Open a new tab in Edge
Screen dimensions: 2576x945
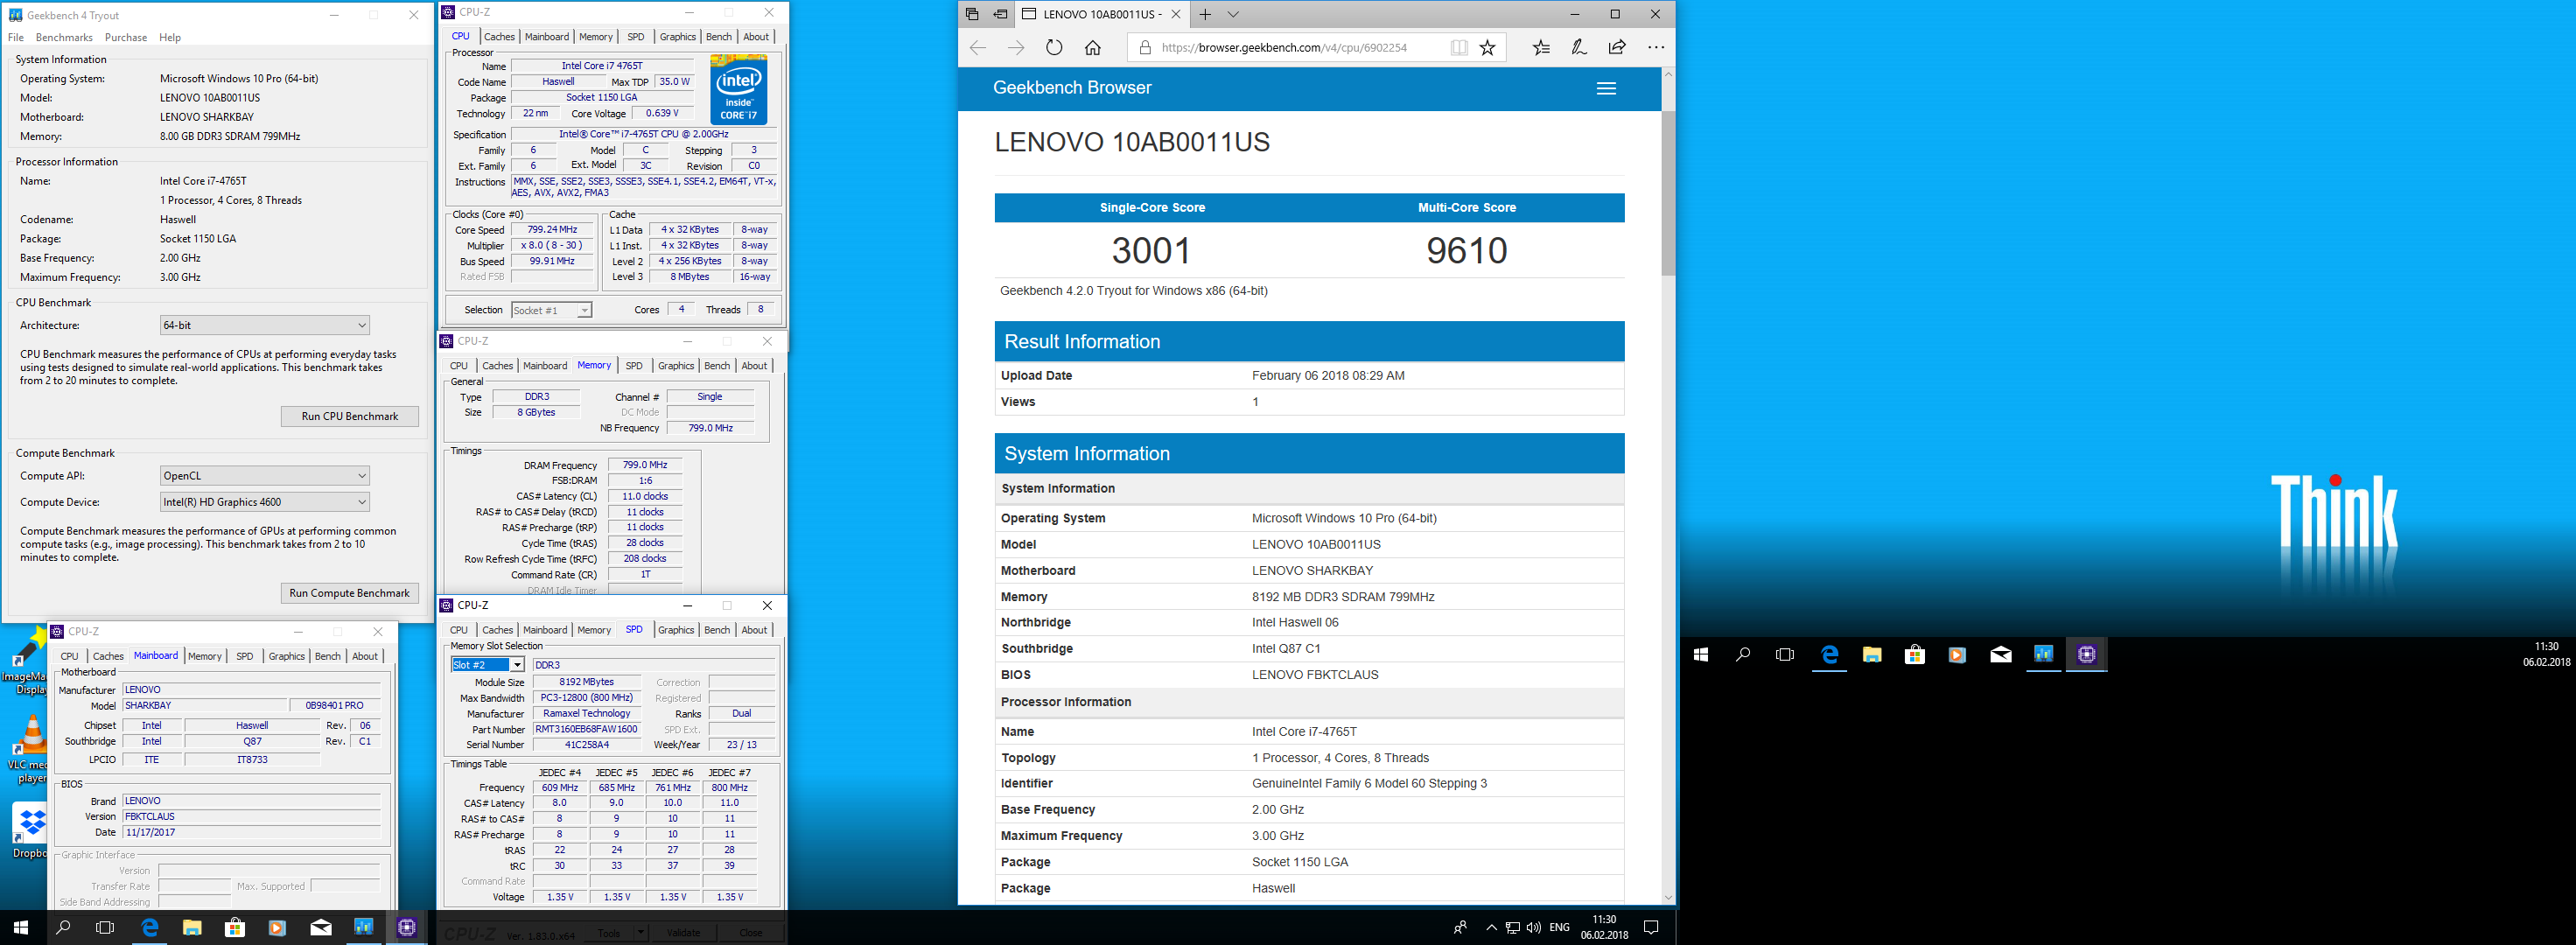(x=1205, y=14)
